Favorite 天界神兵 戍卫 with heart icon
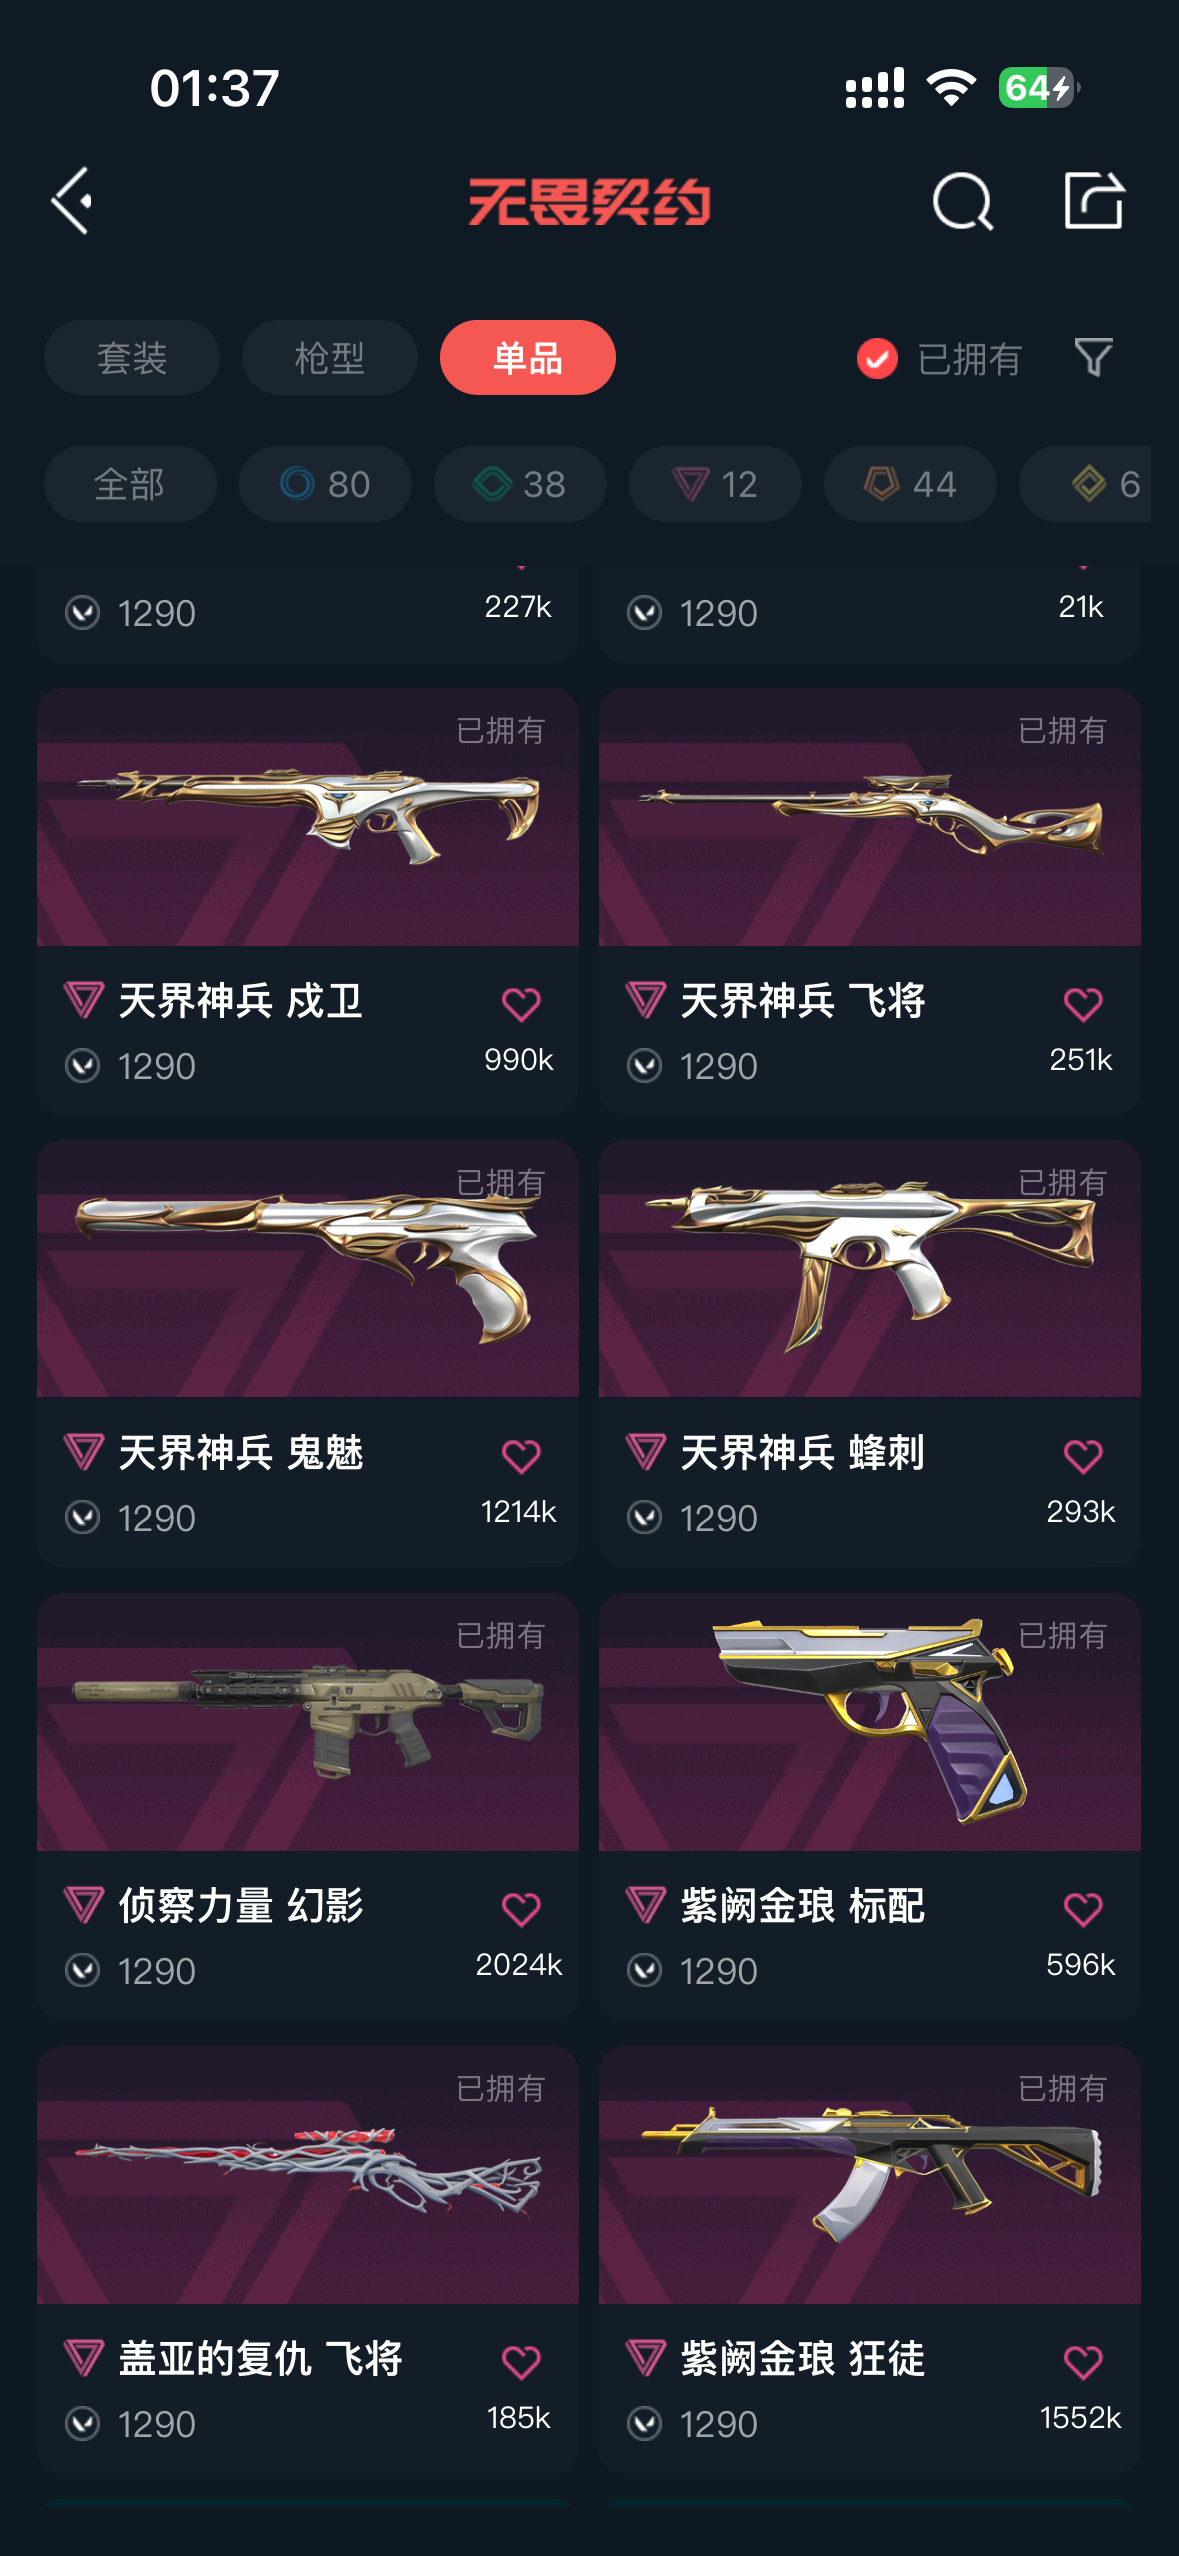The width and height of the screenshot is (1179, 2556). point(521,1004)
